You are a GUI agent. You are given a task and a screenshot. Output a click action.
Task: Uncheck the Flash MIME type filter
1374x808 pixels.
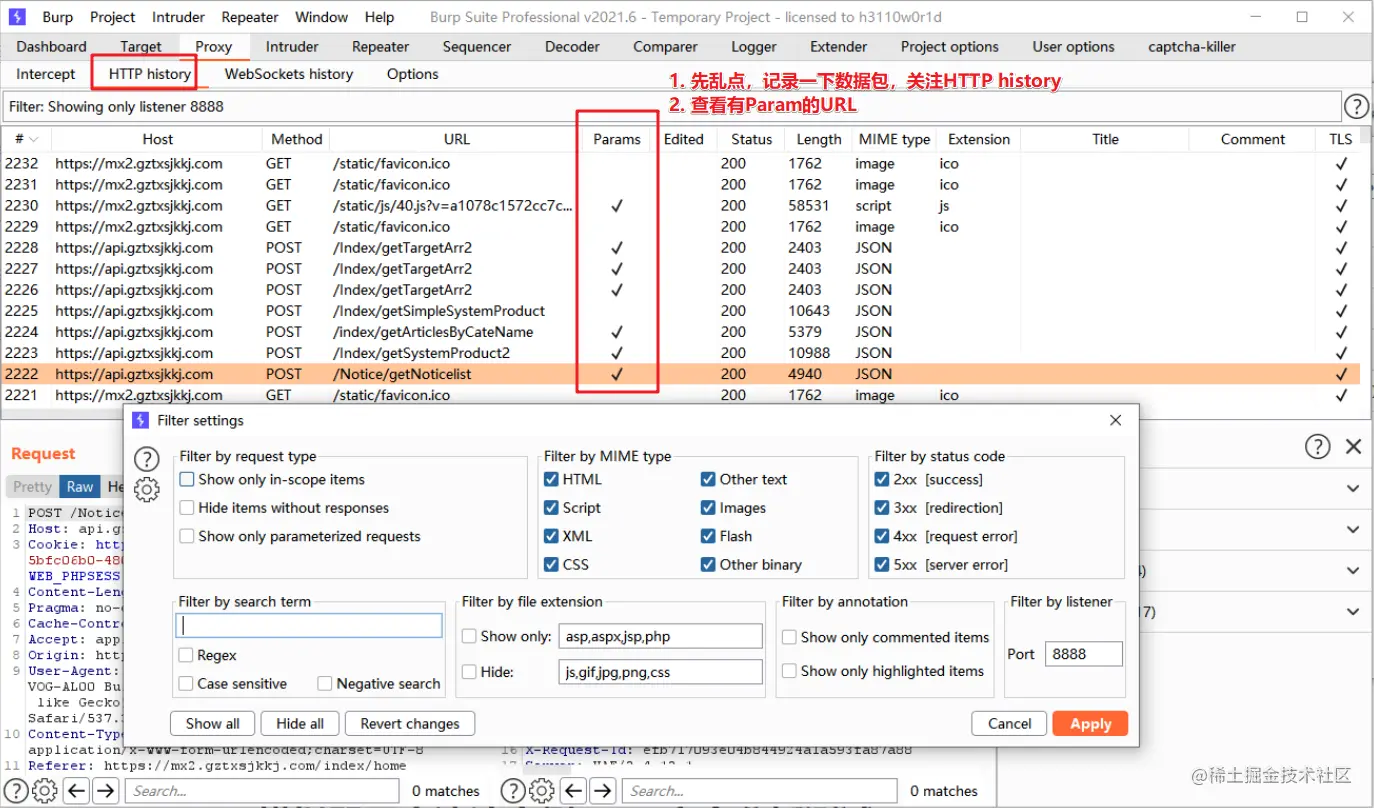coord(708,536)
